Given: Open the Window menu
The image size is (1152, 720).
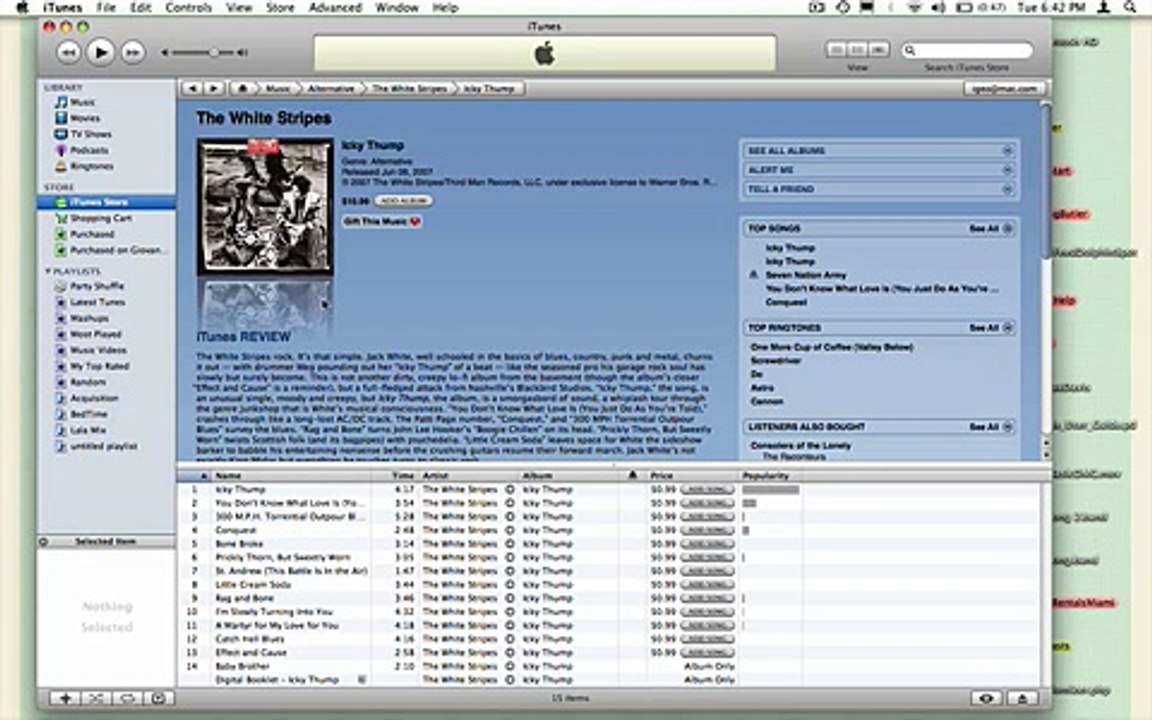Looking at the screenshot, I should (397, 7).
